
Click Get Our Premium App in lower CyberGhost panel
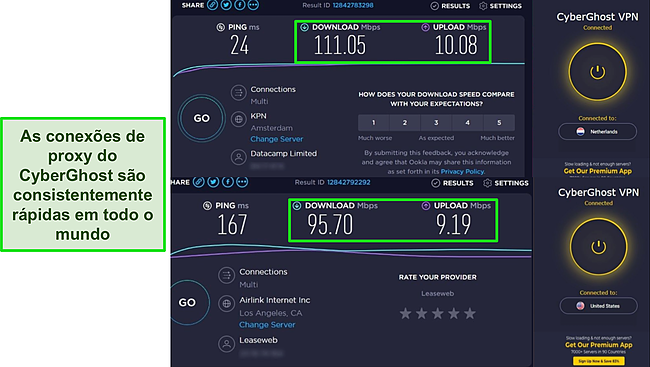click(599, 345)
